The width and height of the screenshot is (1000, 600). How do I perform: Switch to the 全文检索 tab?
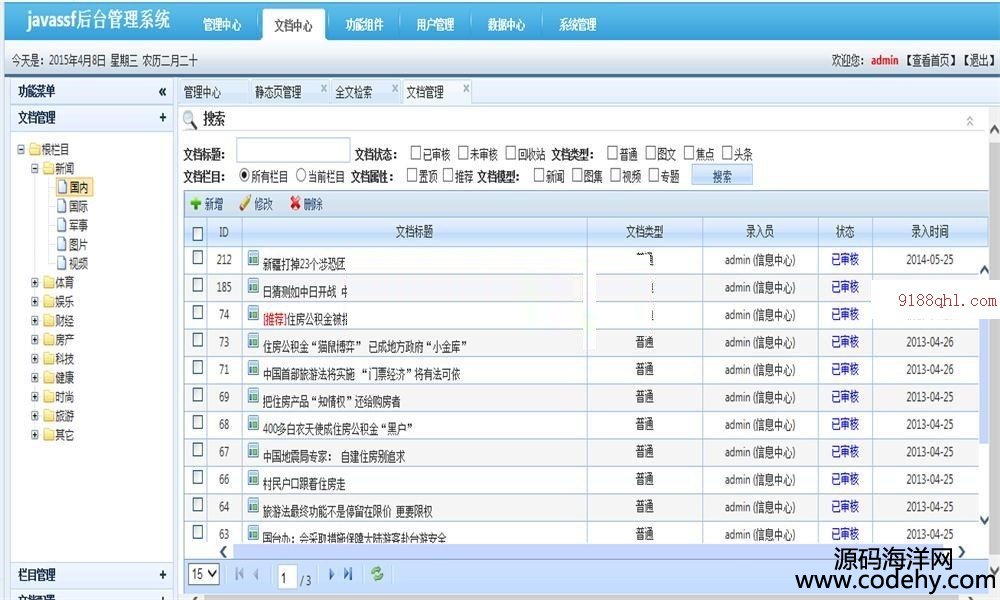click(x=354, y=92)
